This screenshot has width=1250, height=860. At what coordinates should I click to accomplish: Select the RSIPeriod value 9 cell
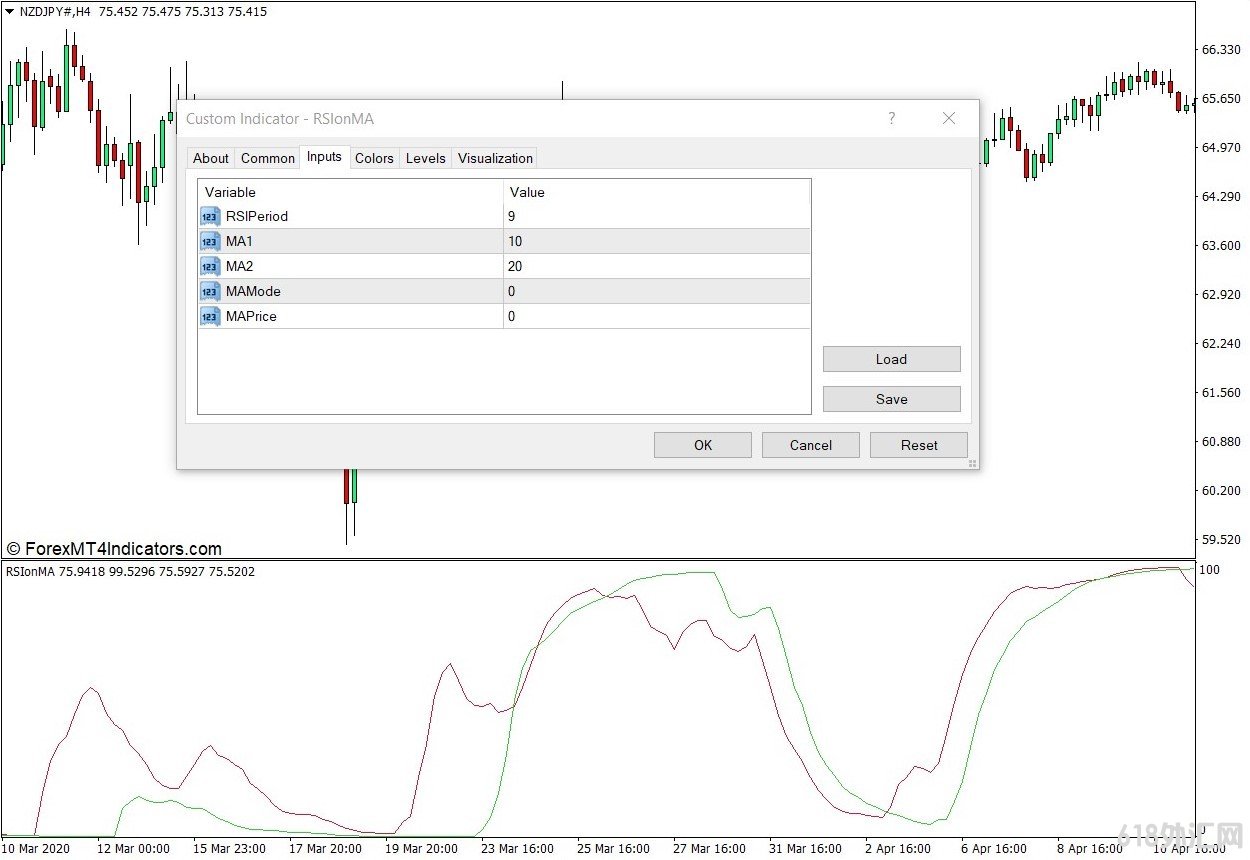(657, 216)
